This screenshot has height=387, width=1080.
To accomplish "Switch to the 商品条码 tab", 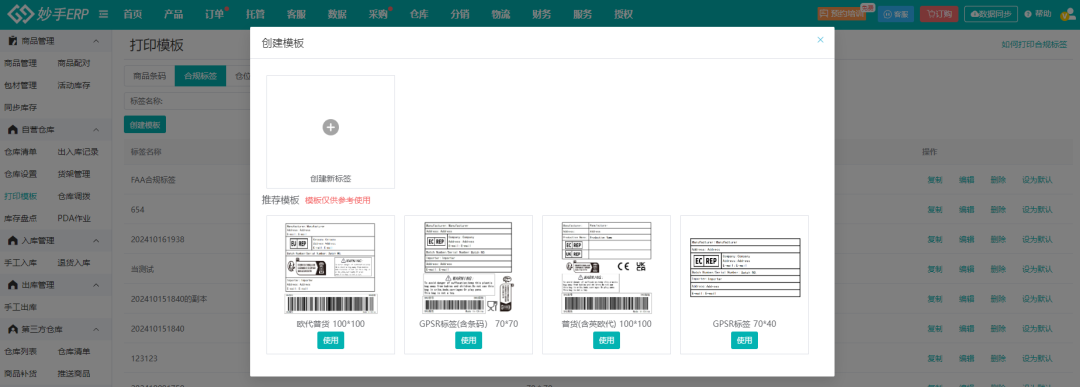I will pos(149,76).
